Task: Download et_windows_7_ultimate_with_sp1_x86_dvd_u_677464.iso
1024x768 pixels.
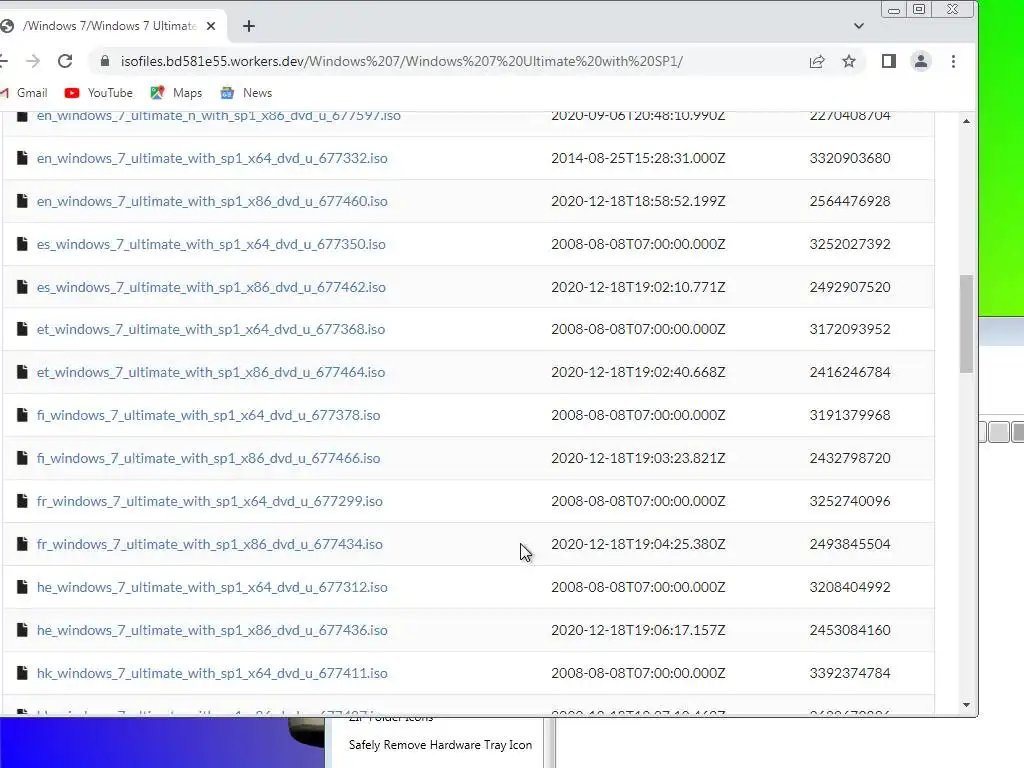Action: pyautogui.click(x=211, y=372)
